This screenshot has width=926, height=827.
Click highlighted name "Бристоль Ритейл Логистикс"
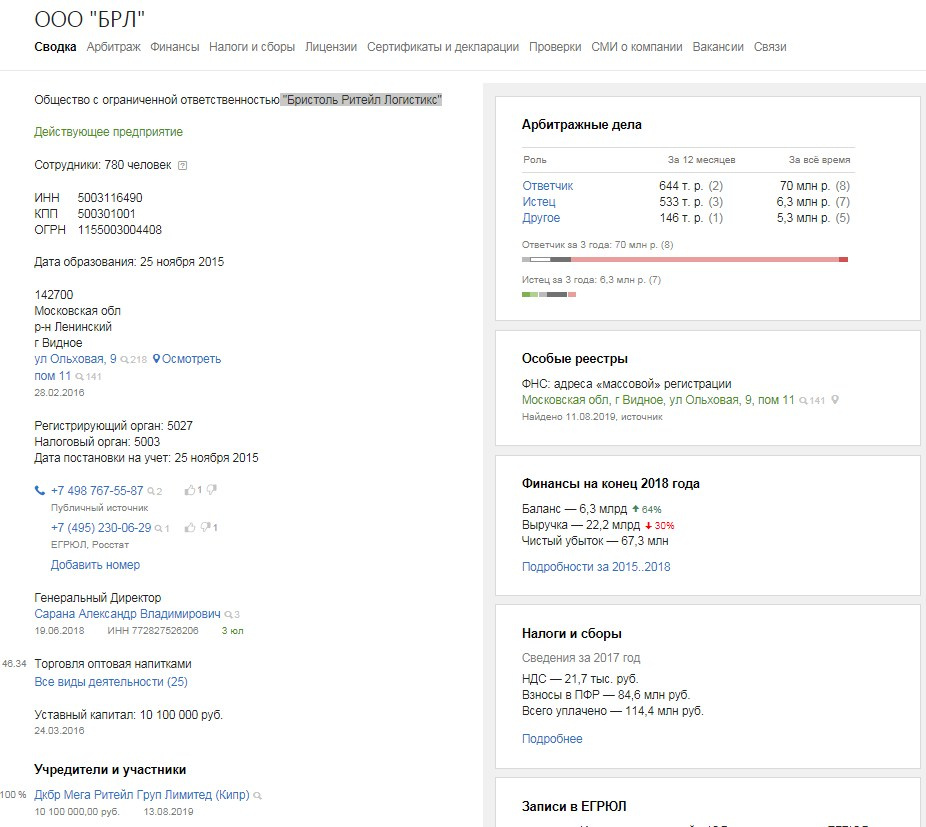click(x=361, y=100)
